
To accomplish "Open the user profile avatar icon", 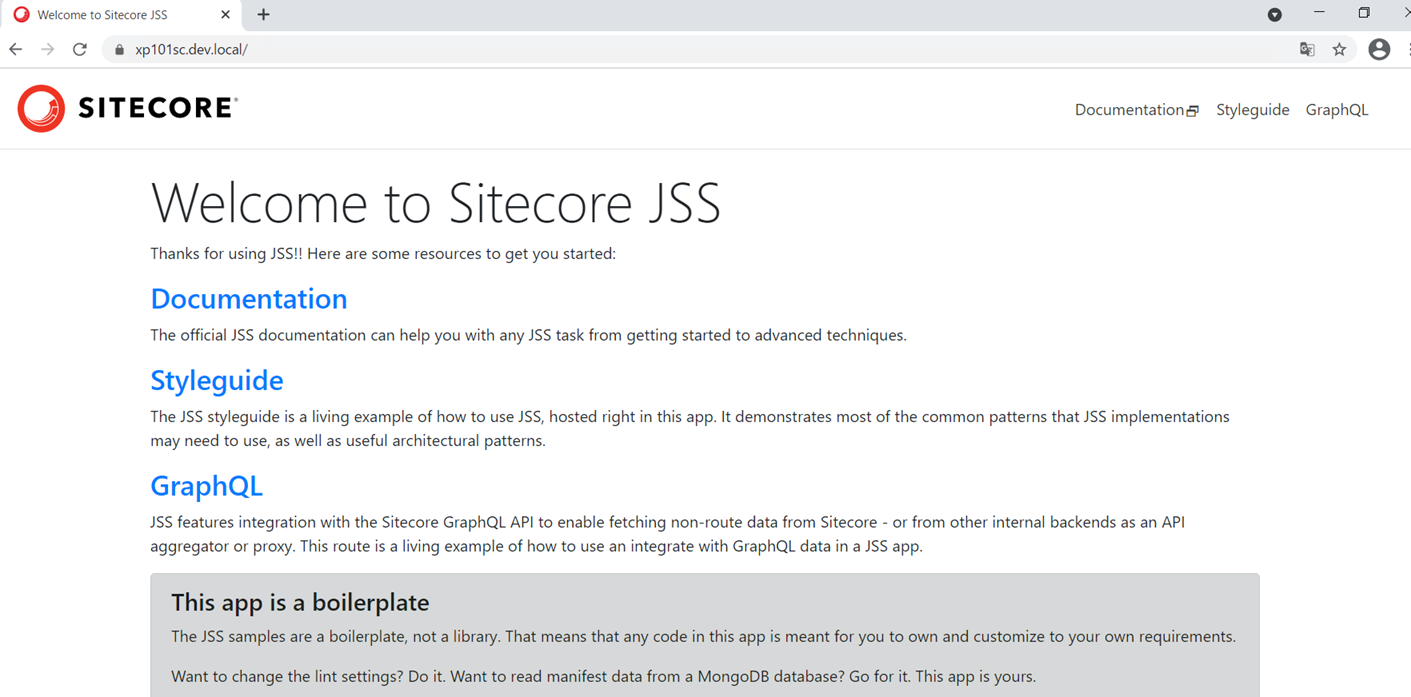I will pyautogui.click(x=1379, y=49).
